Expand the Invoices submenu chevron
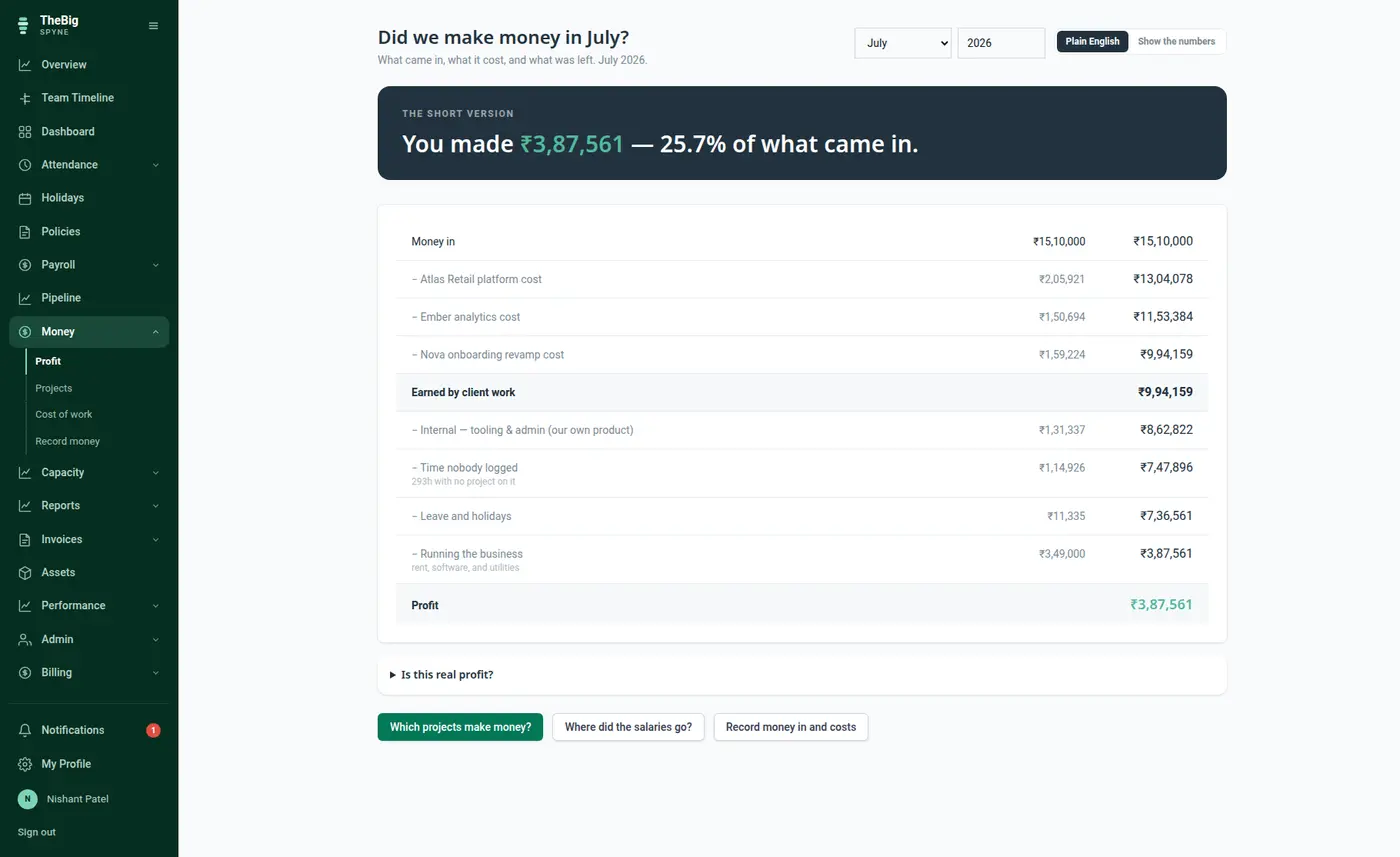The width and height of the screenshot is (1400, 857). 156,539
